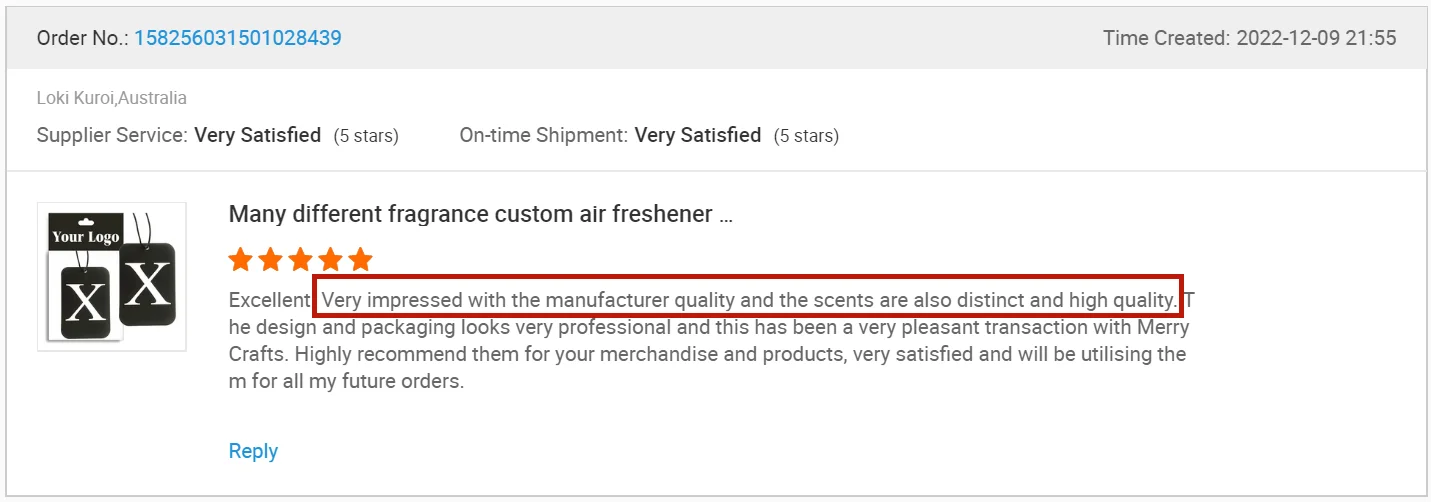Screen dimensions: 1431x502
Task: Click the "Order No.:" label
Action: [83, 39]
